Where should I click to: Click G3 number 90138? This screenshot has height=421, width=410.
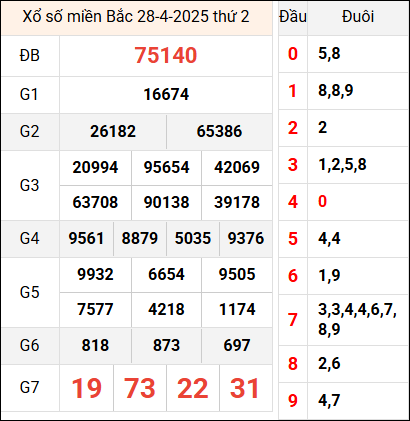[x=166, y=202]
